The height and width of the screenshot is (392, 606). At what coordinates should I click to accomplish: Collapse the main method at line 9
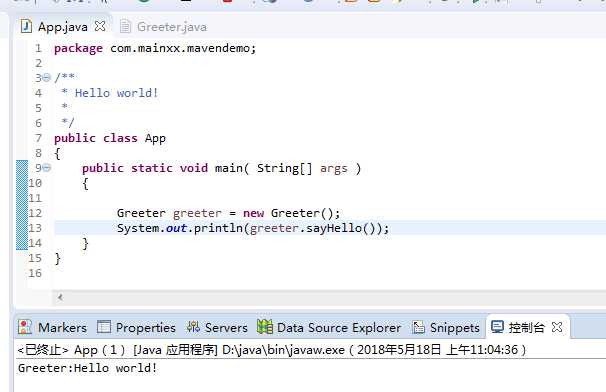pos(46,168)
